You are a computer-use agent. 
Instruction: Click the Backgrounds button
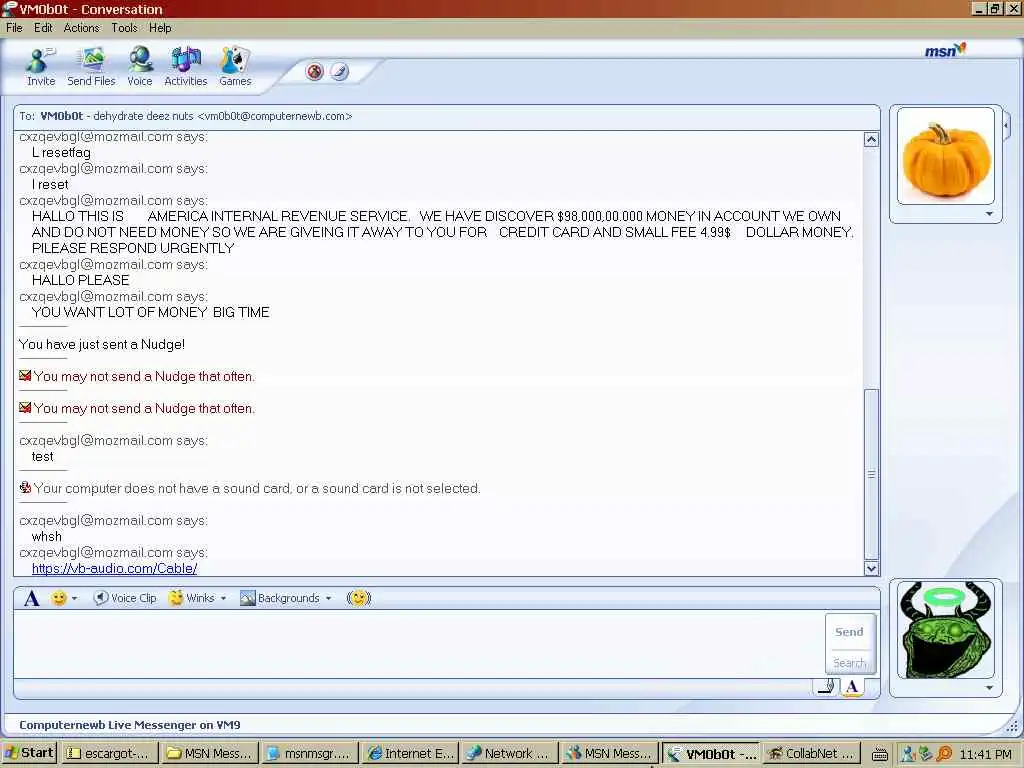(x=280, y=598)
